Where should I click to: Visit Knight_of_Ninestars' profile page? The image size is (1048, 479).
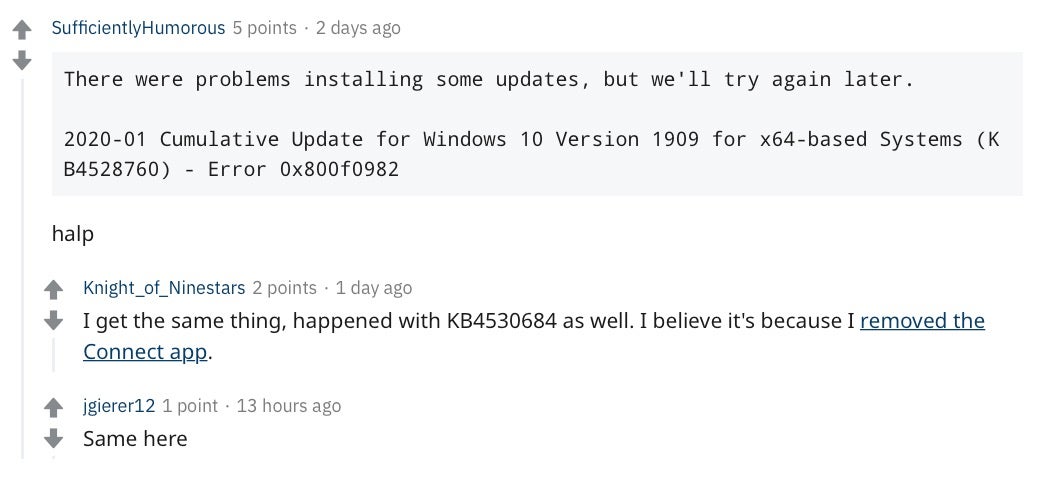164,288
